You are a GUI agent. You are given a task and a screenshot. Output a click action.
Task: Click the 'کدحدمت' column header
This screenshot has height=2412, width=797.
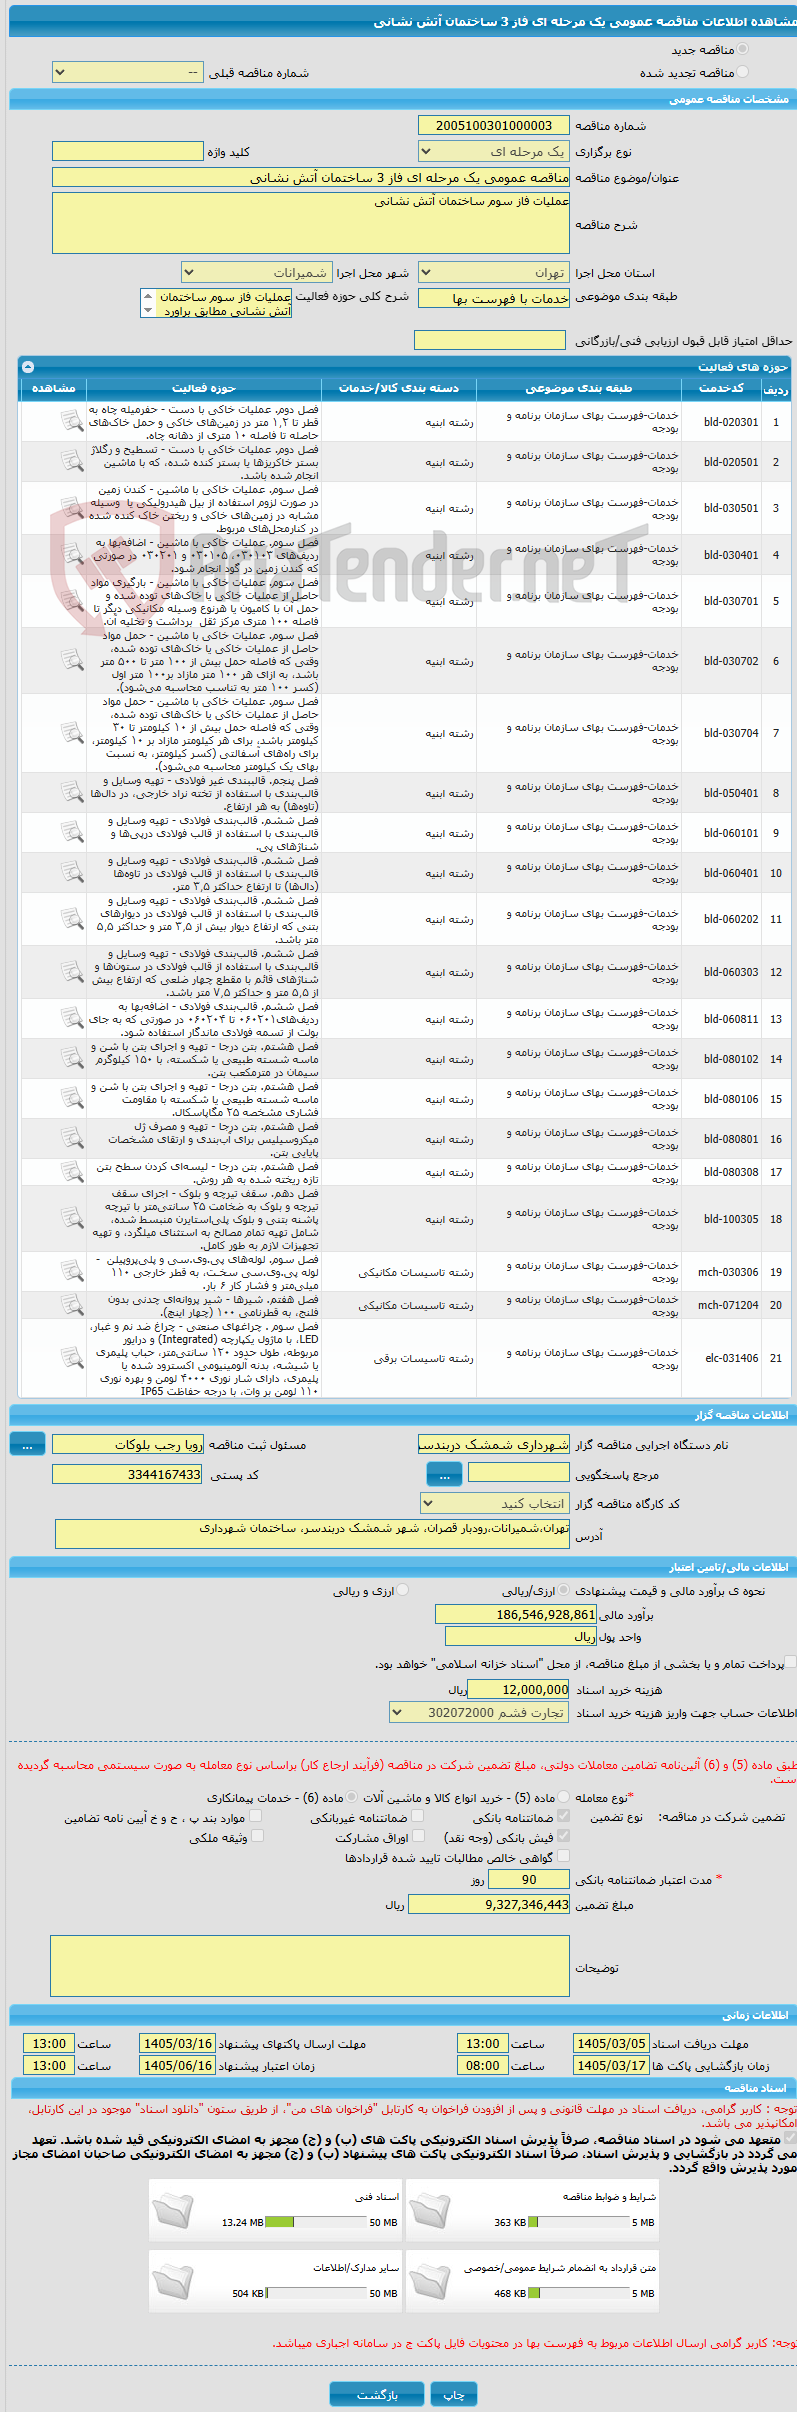(x=721, y=388)
